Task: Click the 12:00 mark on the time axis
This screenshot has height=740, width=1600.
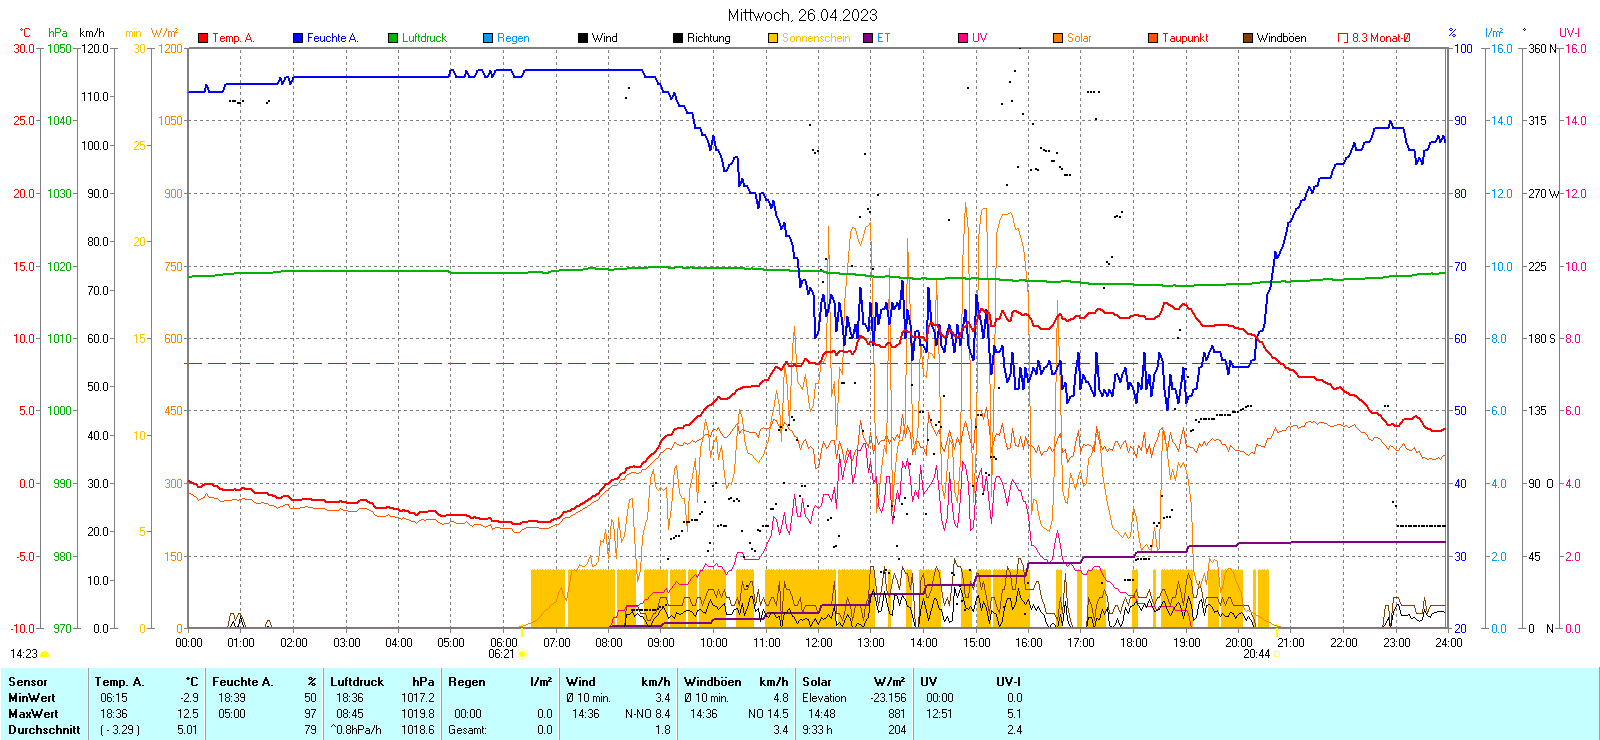Action: click(819, 642)
